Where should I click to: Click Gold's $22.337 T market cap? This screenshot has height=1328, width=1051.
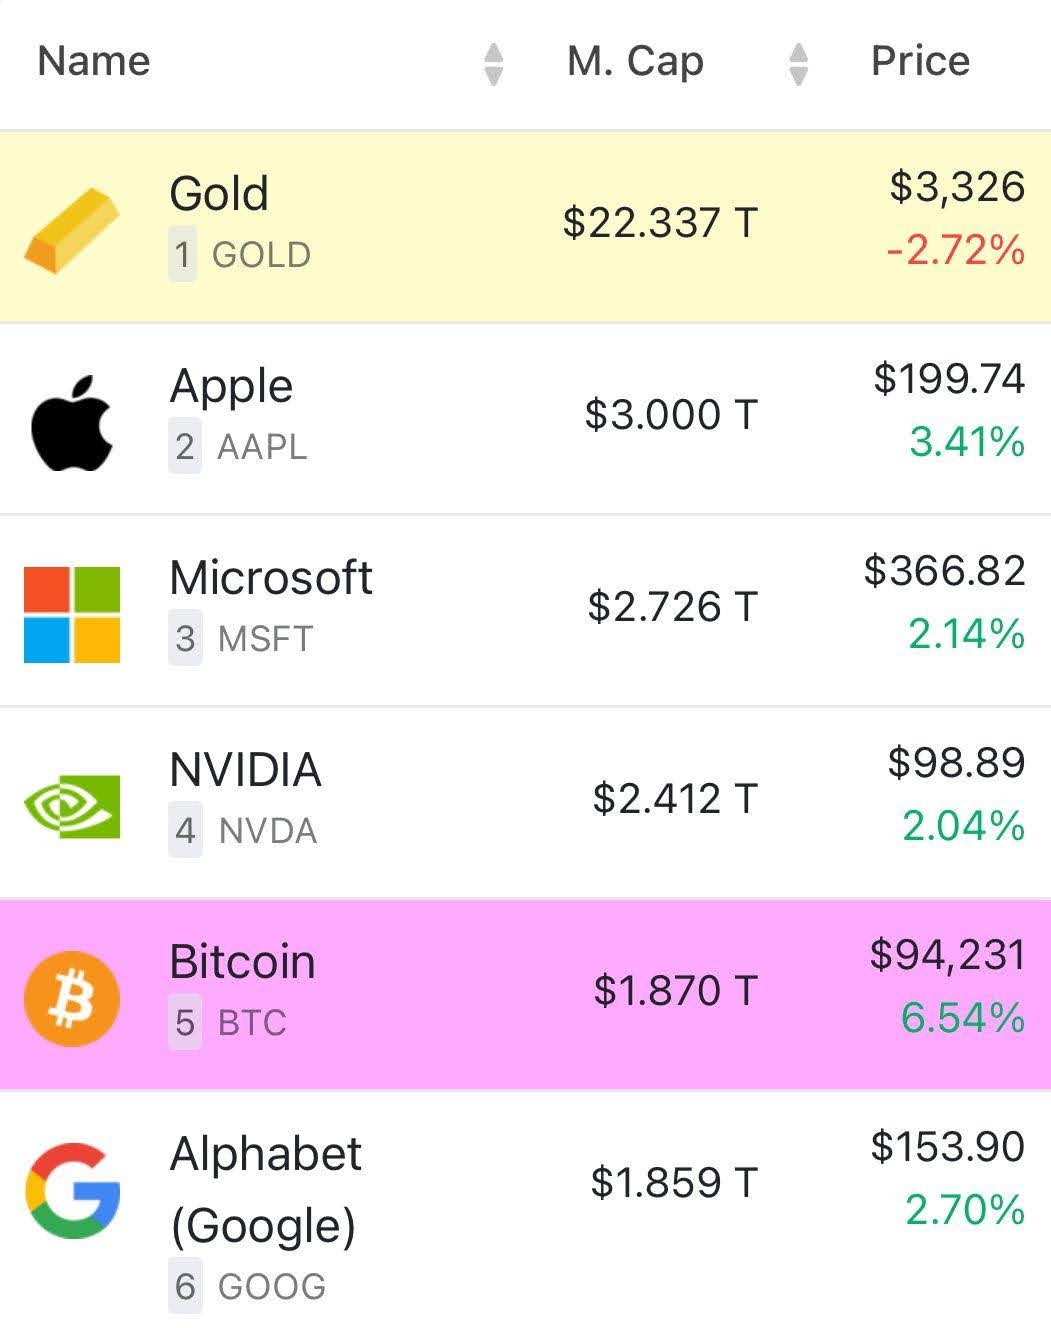click(660, 222)
